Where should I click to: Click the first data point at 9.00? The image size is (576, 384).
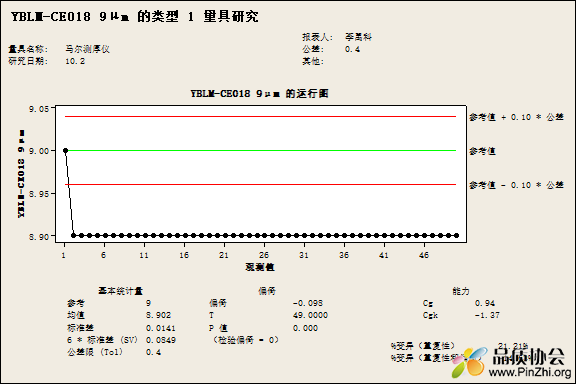(65, 151)
